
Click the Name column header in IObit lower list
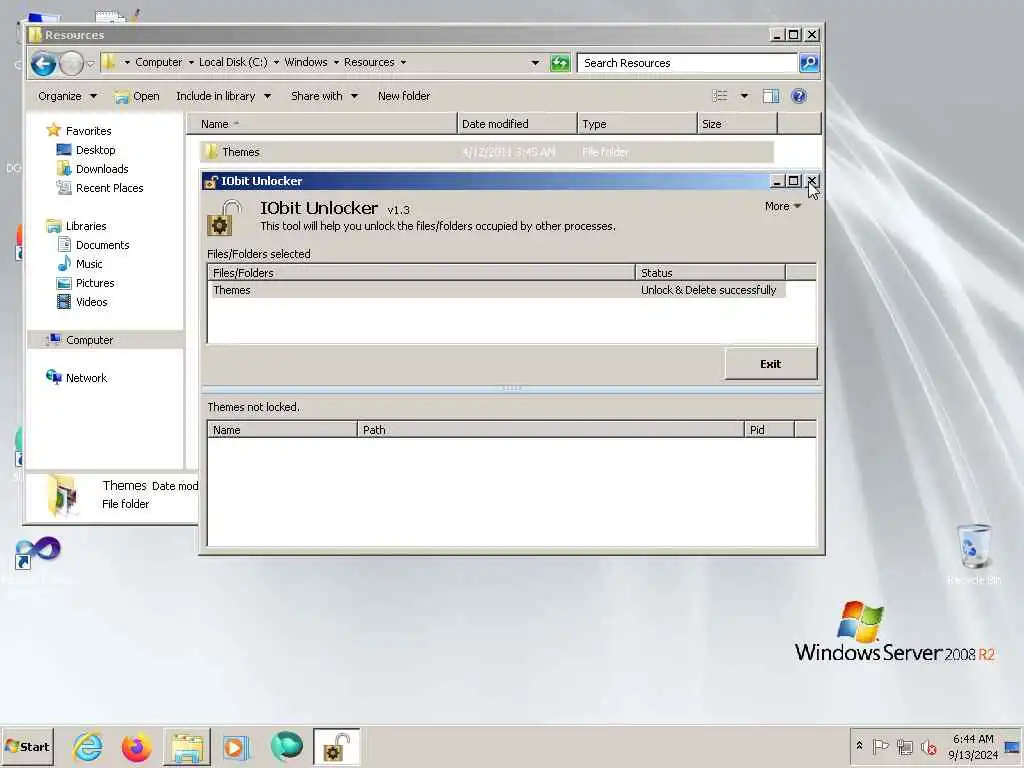282,430
